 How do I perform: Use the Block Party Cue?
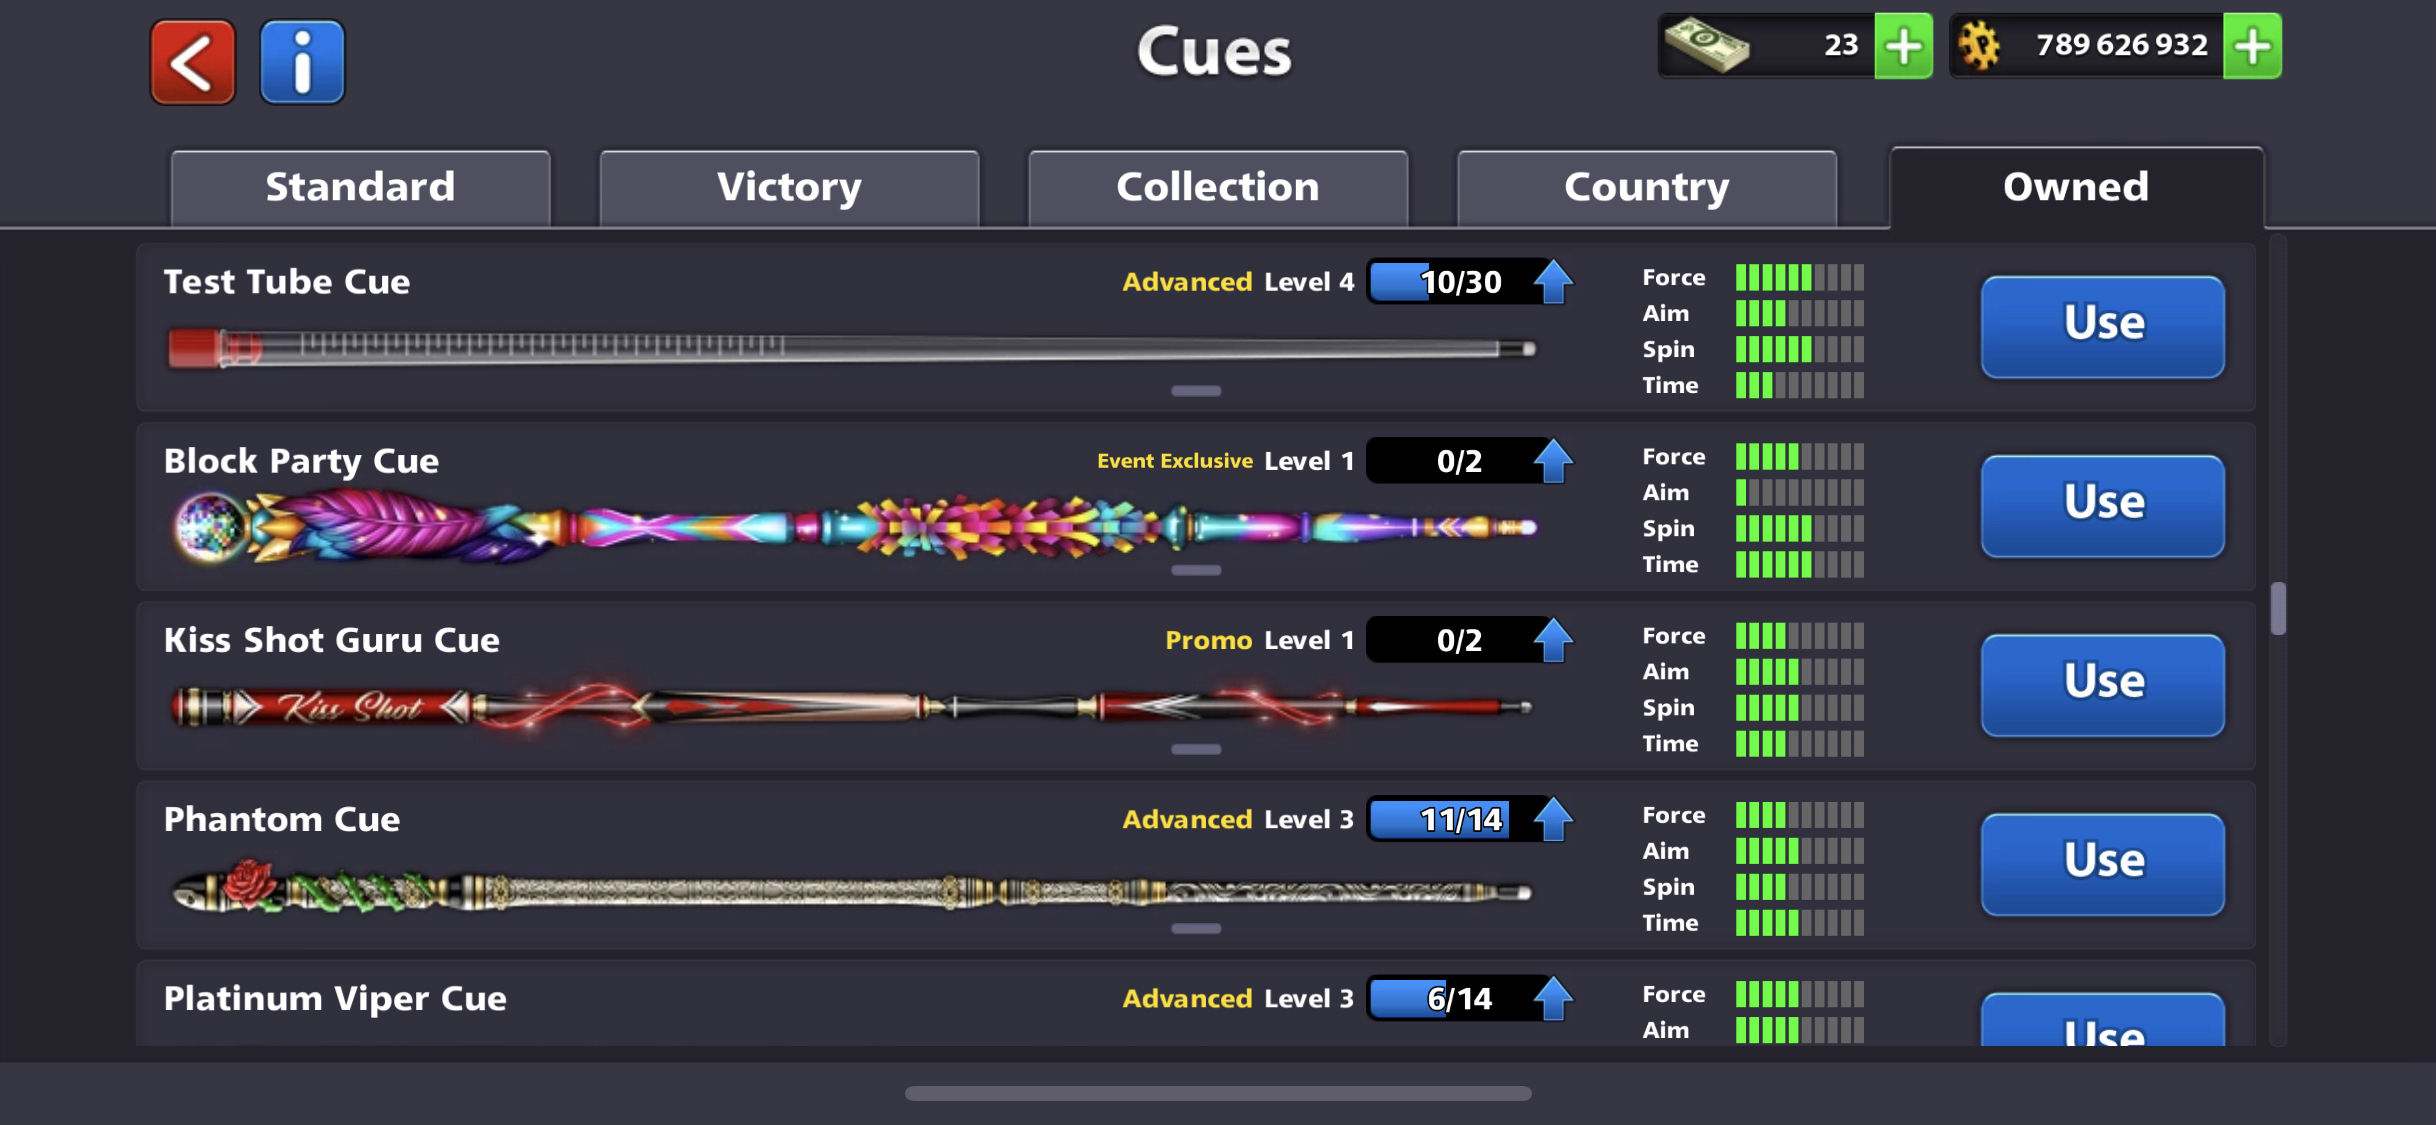point(2103,505)
